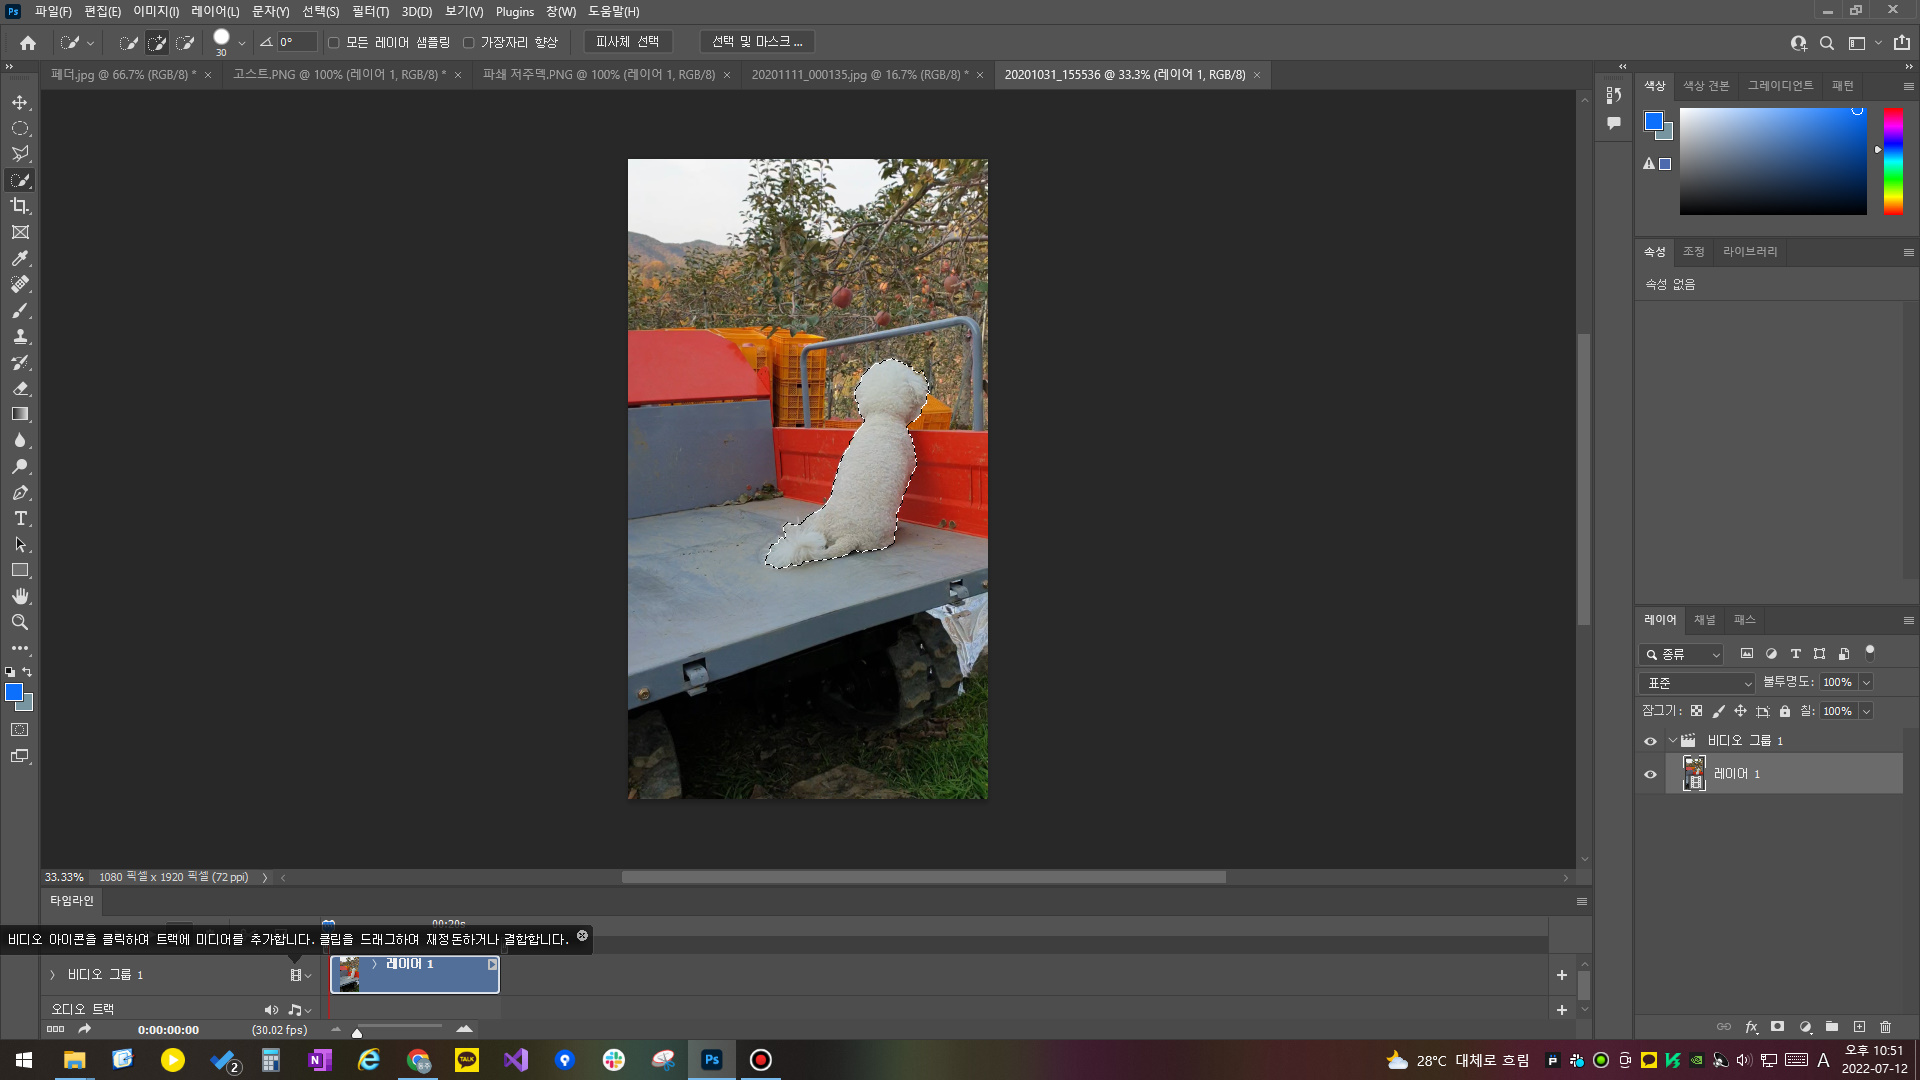Click the Search button in top bar
Viewport: 1920px width, 1080px height.
pyautogui.click(x=1827, y=43)
